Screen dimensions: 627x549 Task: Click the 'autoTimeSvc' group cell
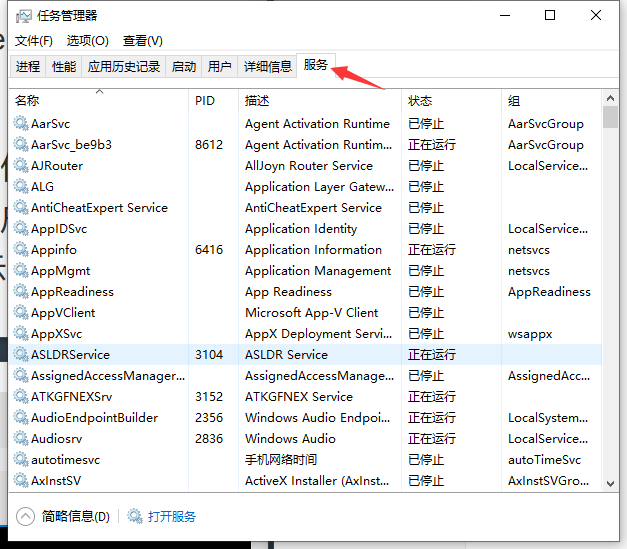[x=544, y=459]
